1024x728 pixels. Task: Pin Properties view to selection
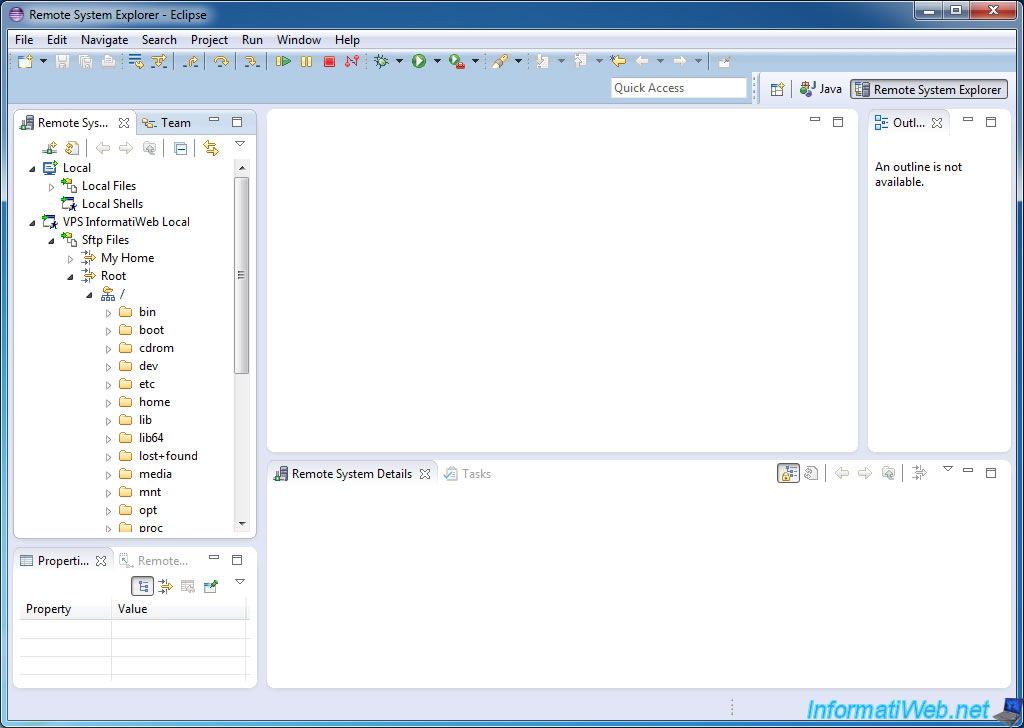point(210,586)
